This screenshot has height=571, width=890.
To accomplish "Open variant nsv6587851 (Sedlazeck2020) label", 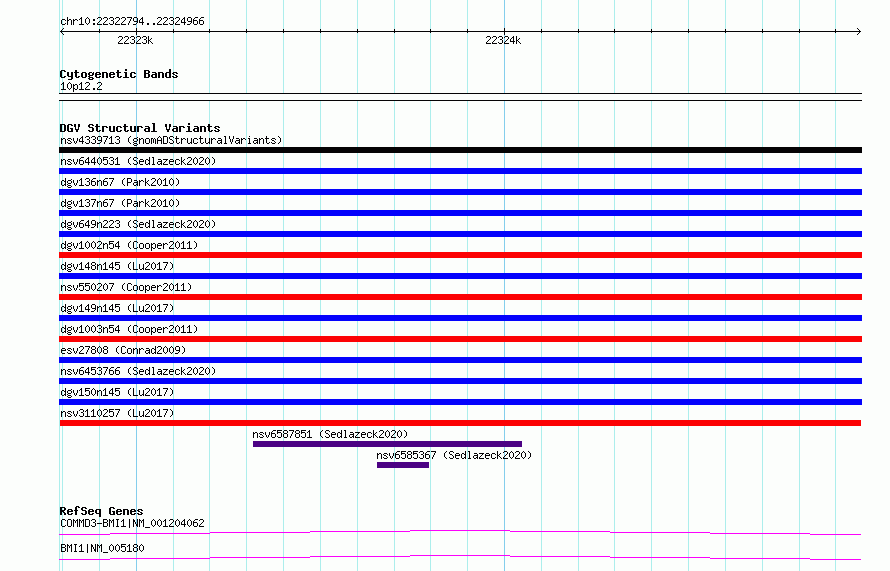I will pyautogui.click(x=330, y=434).
